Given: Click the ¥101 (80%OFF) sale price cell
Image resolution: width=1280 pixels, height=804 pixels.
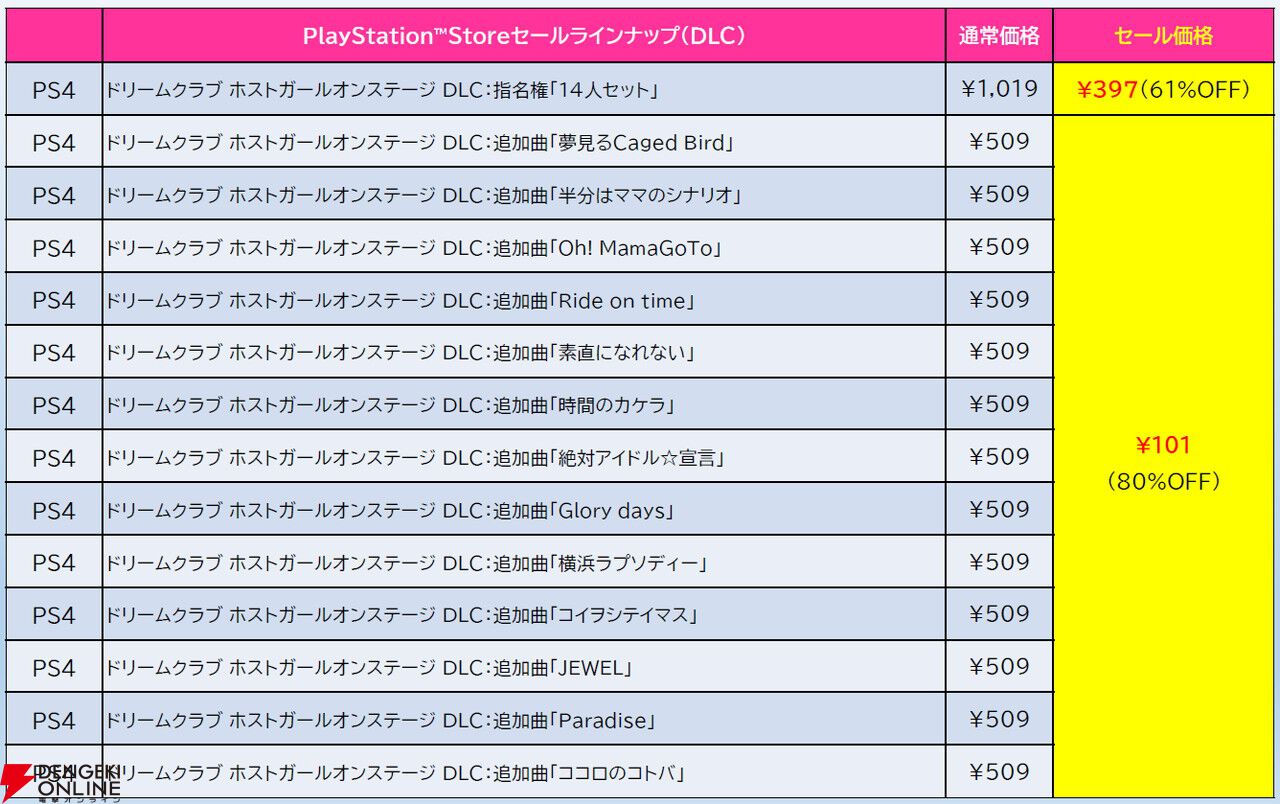Looking at the screenshot, I should 1163,463.
